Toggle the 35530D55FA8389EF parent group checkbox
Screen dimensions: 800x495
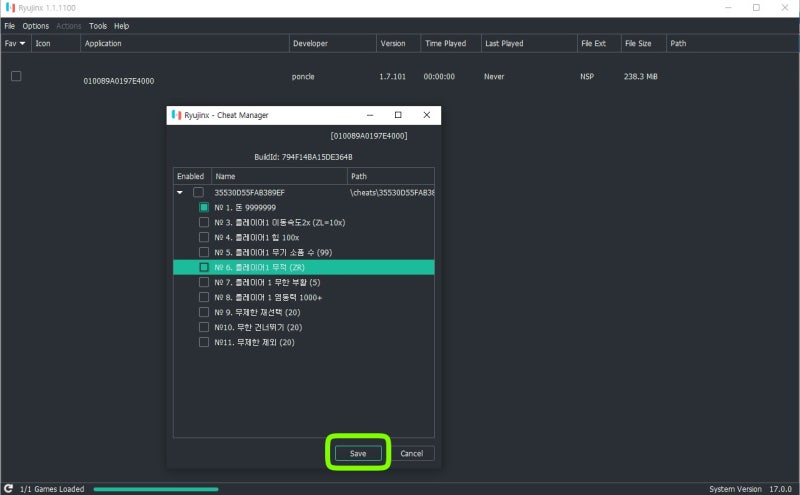pyautogui.click(x=198, y=192)
